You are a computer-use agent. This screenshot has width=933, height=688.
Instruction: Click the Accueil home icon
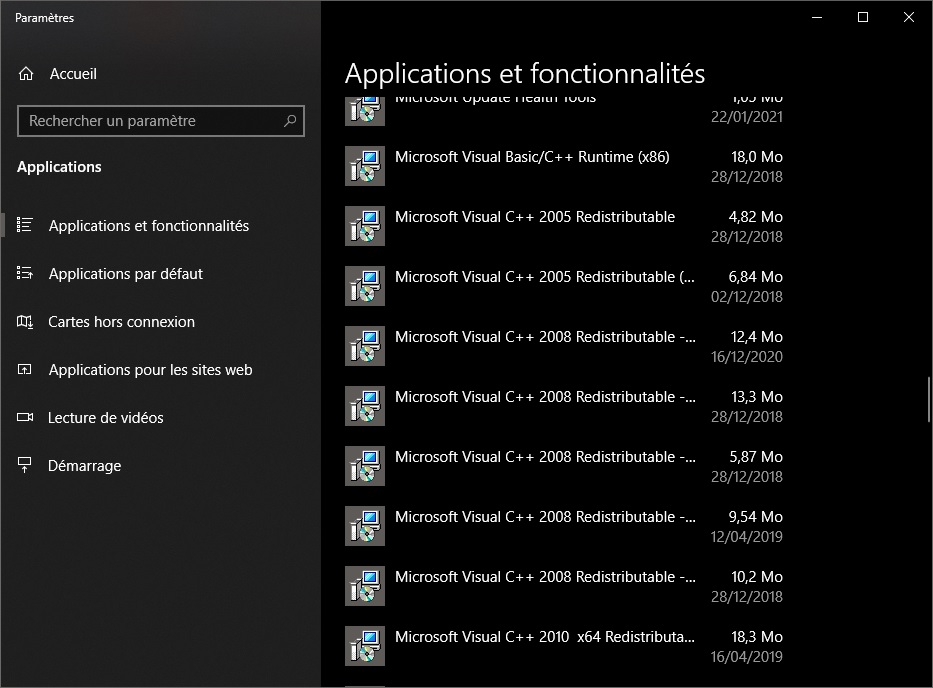point(25,73)
